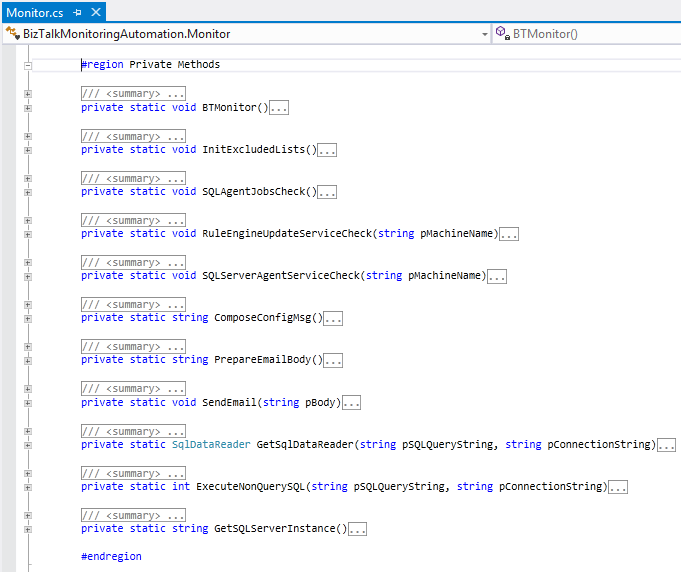681x572 pixels.
Task: Expand the SendEmail method outline
Action: pyautogui.click(x=28, y=403)
